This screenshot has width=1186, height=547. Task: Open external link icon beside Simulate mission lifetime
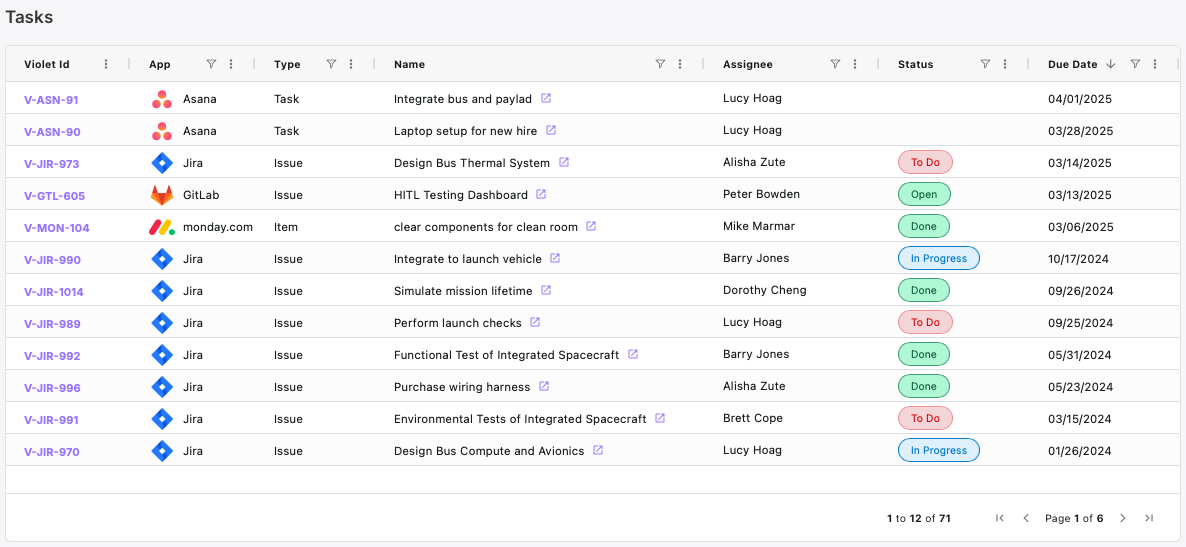point(546,290)
